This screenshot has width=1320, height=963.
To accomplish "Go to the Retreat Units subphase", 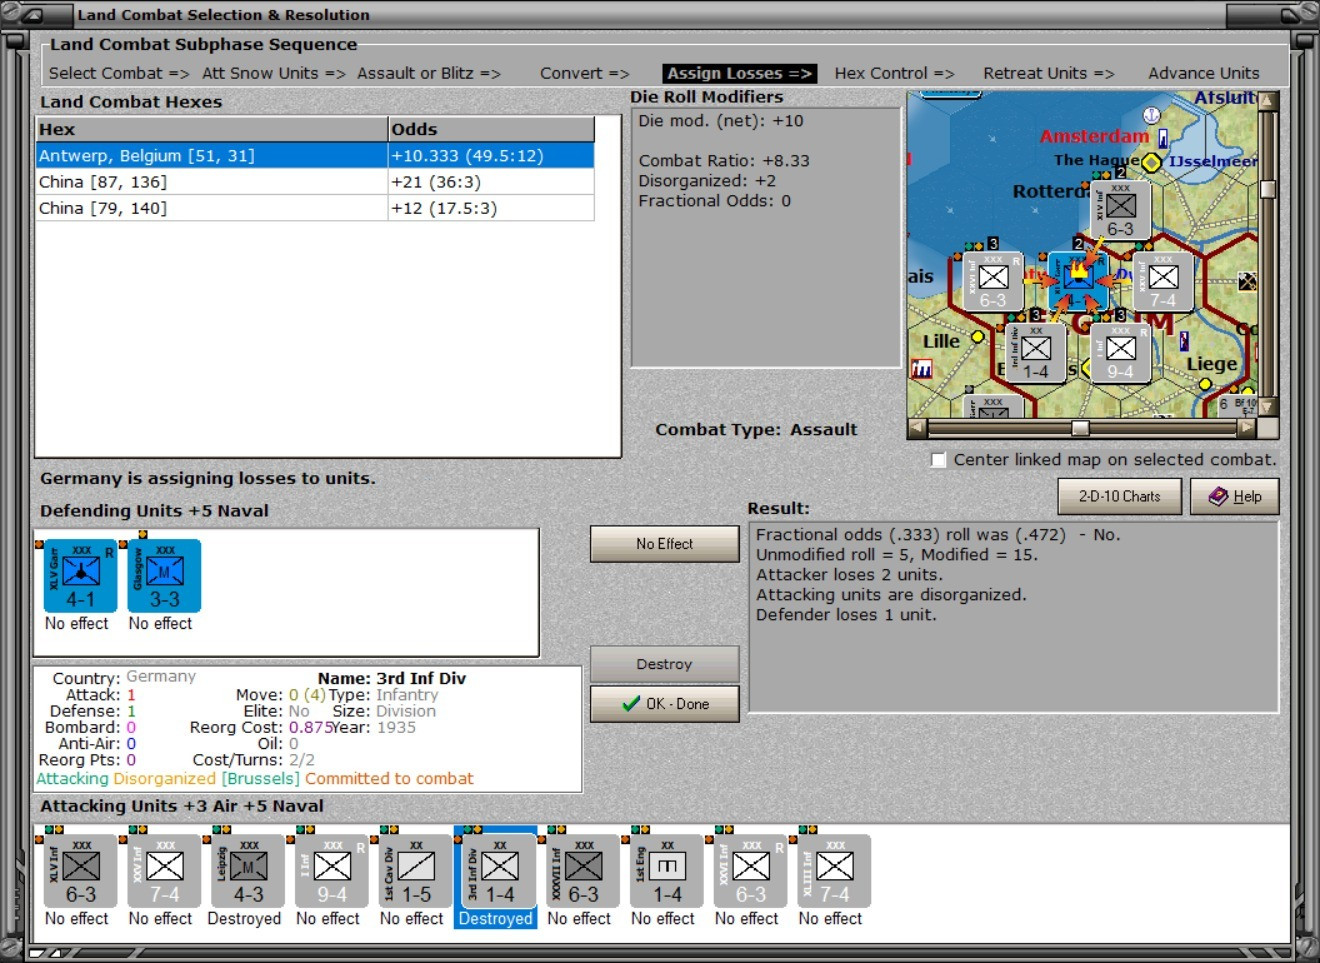I will [x=1049, y=73].
